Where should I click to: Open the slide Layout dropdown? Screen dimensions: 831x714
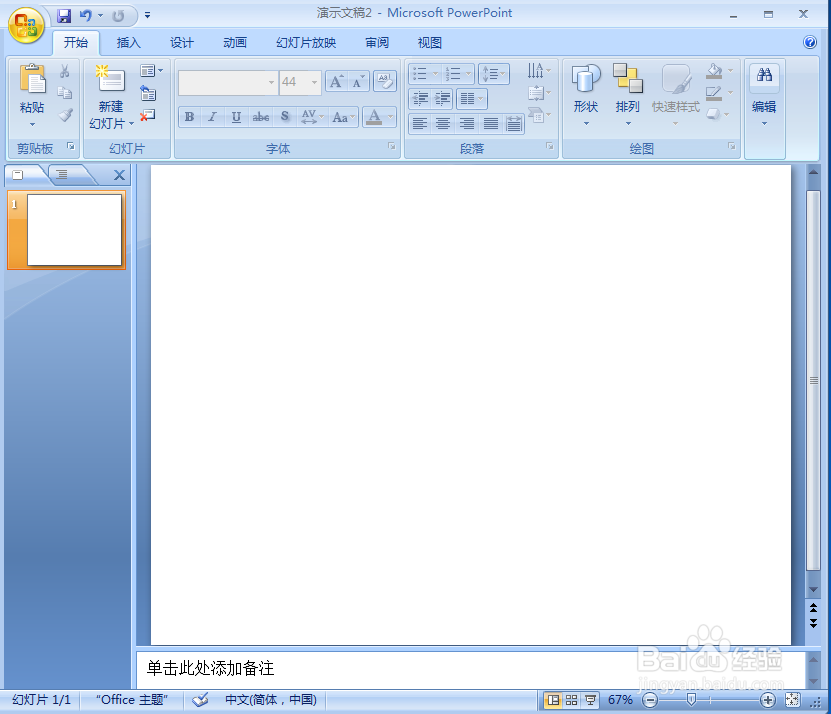[x=151, y=70]
